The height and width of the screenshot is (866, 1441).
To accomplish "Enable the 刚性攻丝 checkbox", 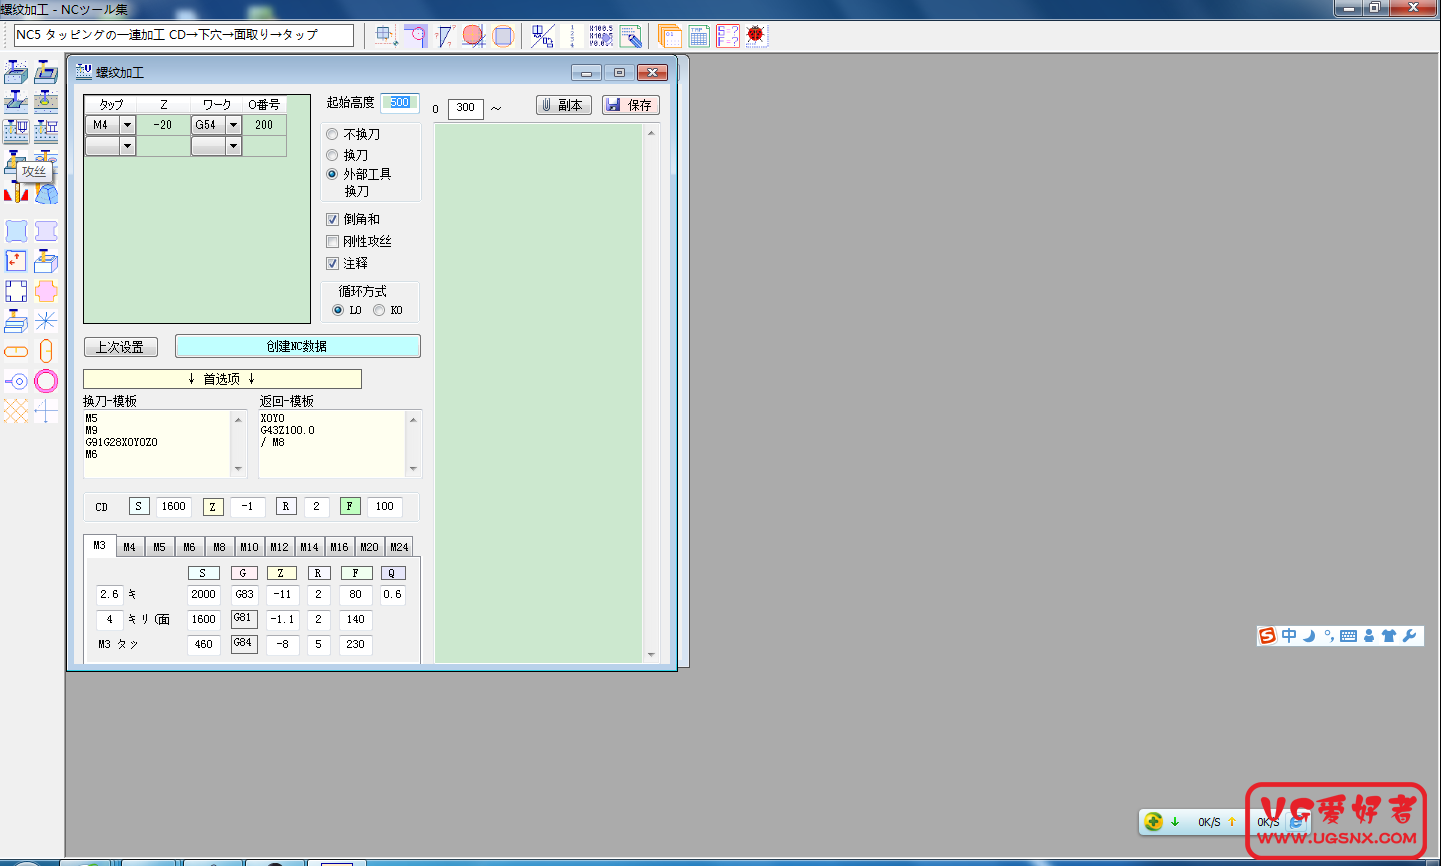I will (359, 241).
